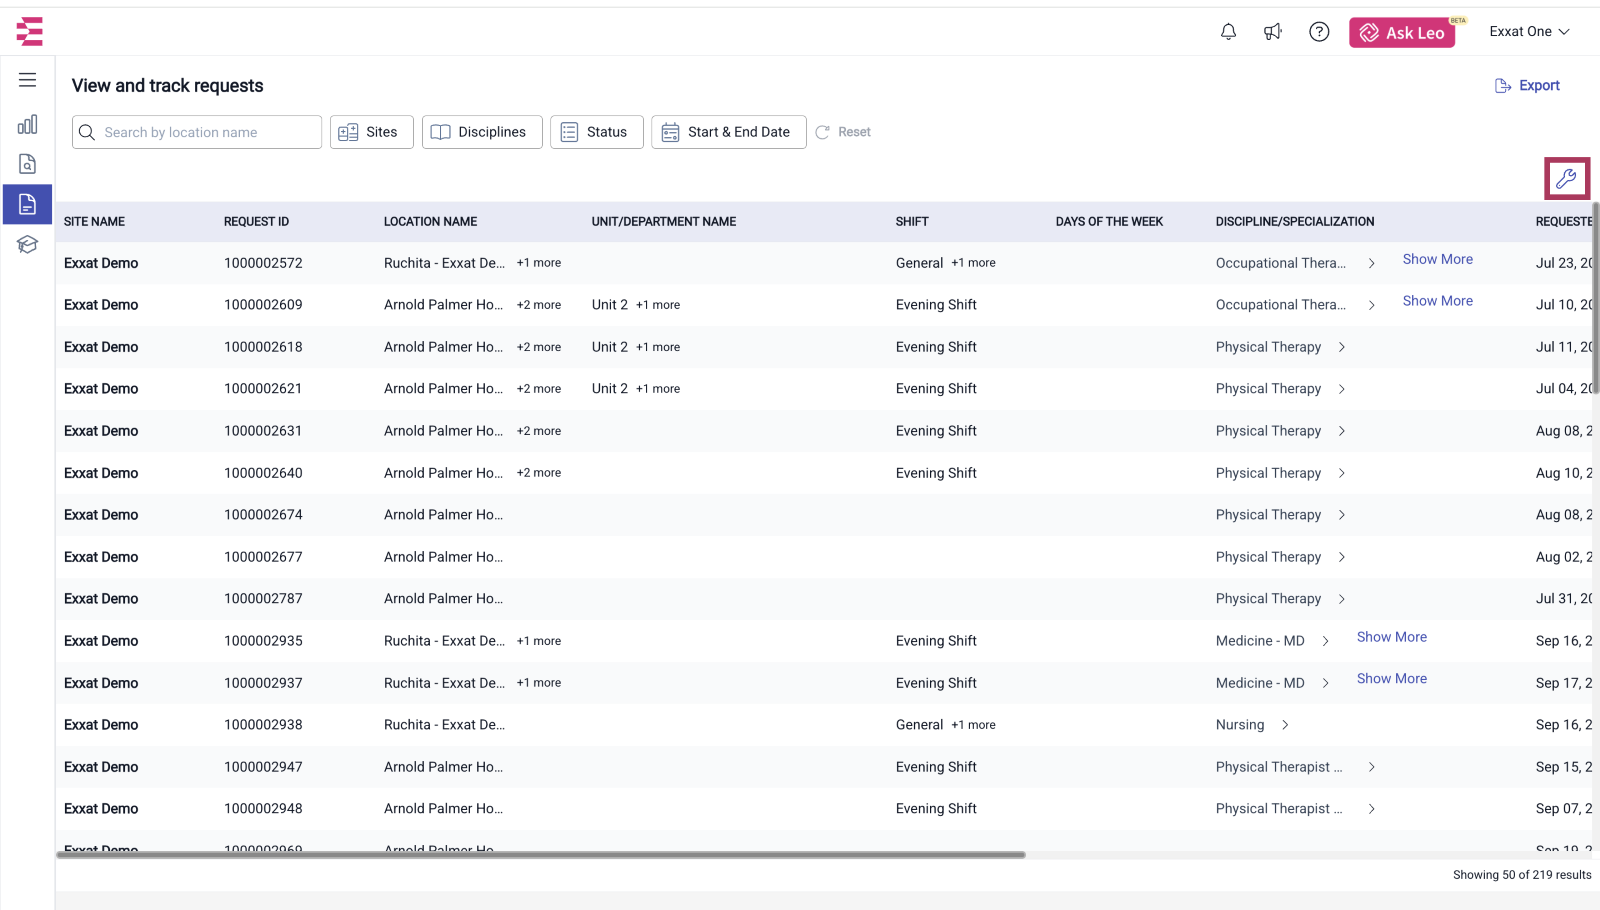1600x910 pixels.
Task: Show More for request 1000002609
Action: click(x=1437, y=301)
